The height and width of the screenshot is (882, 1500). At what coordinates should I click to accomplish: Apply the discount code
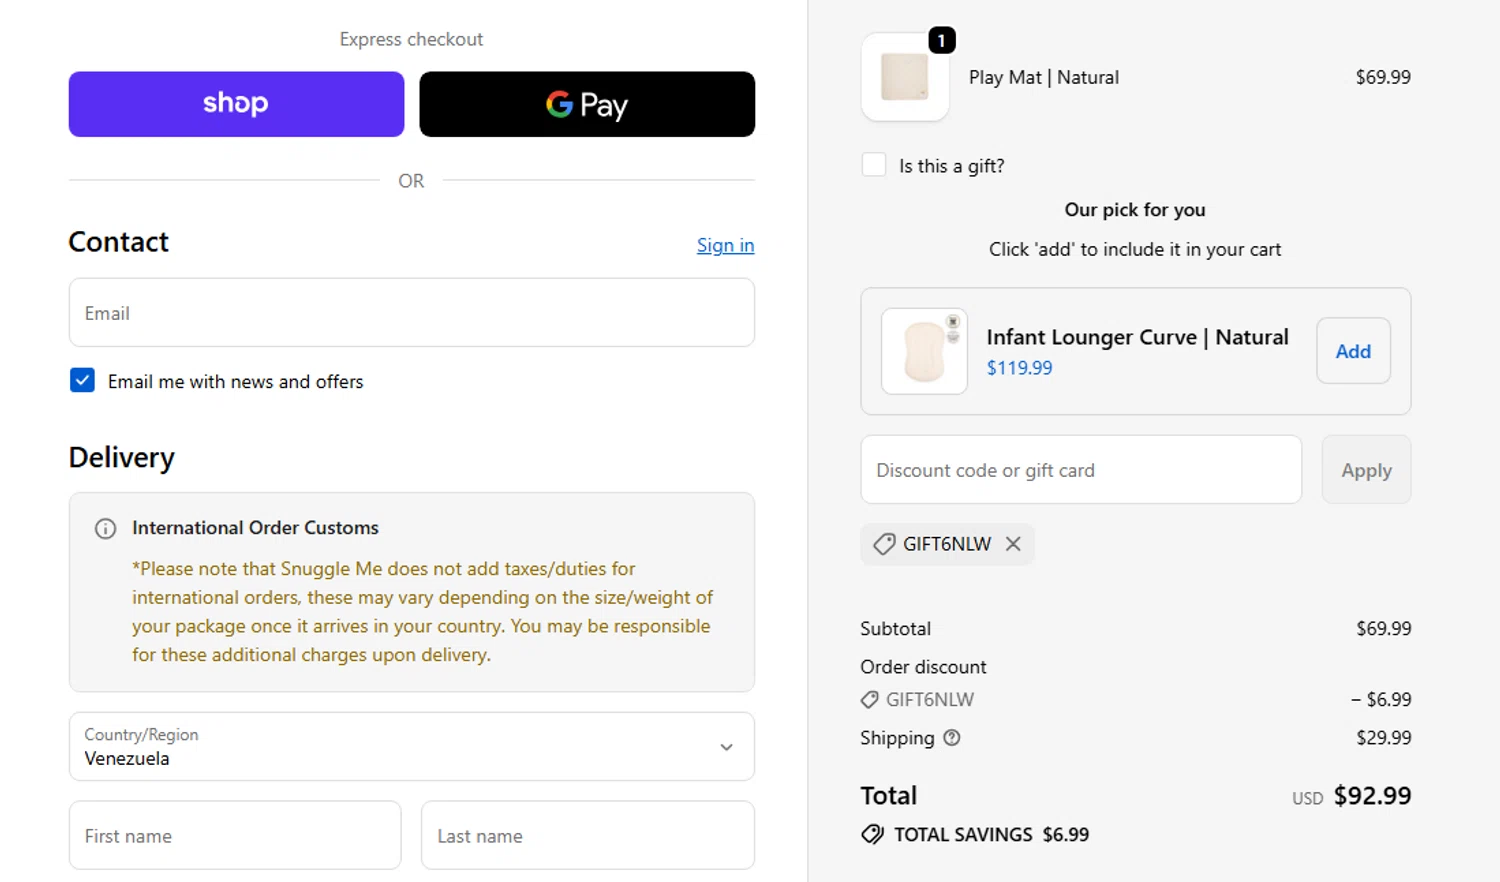coord(1366,470)
